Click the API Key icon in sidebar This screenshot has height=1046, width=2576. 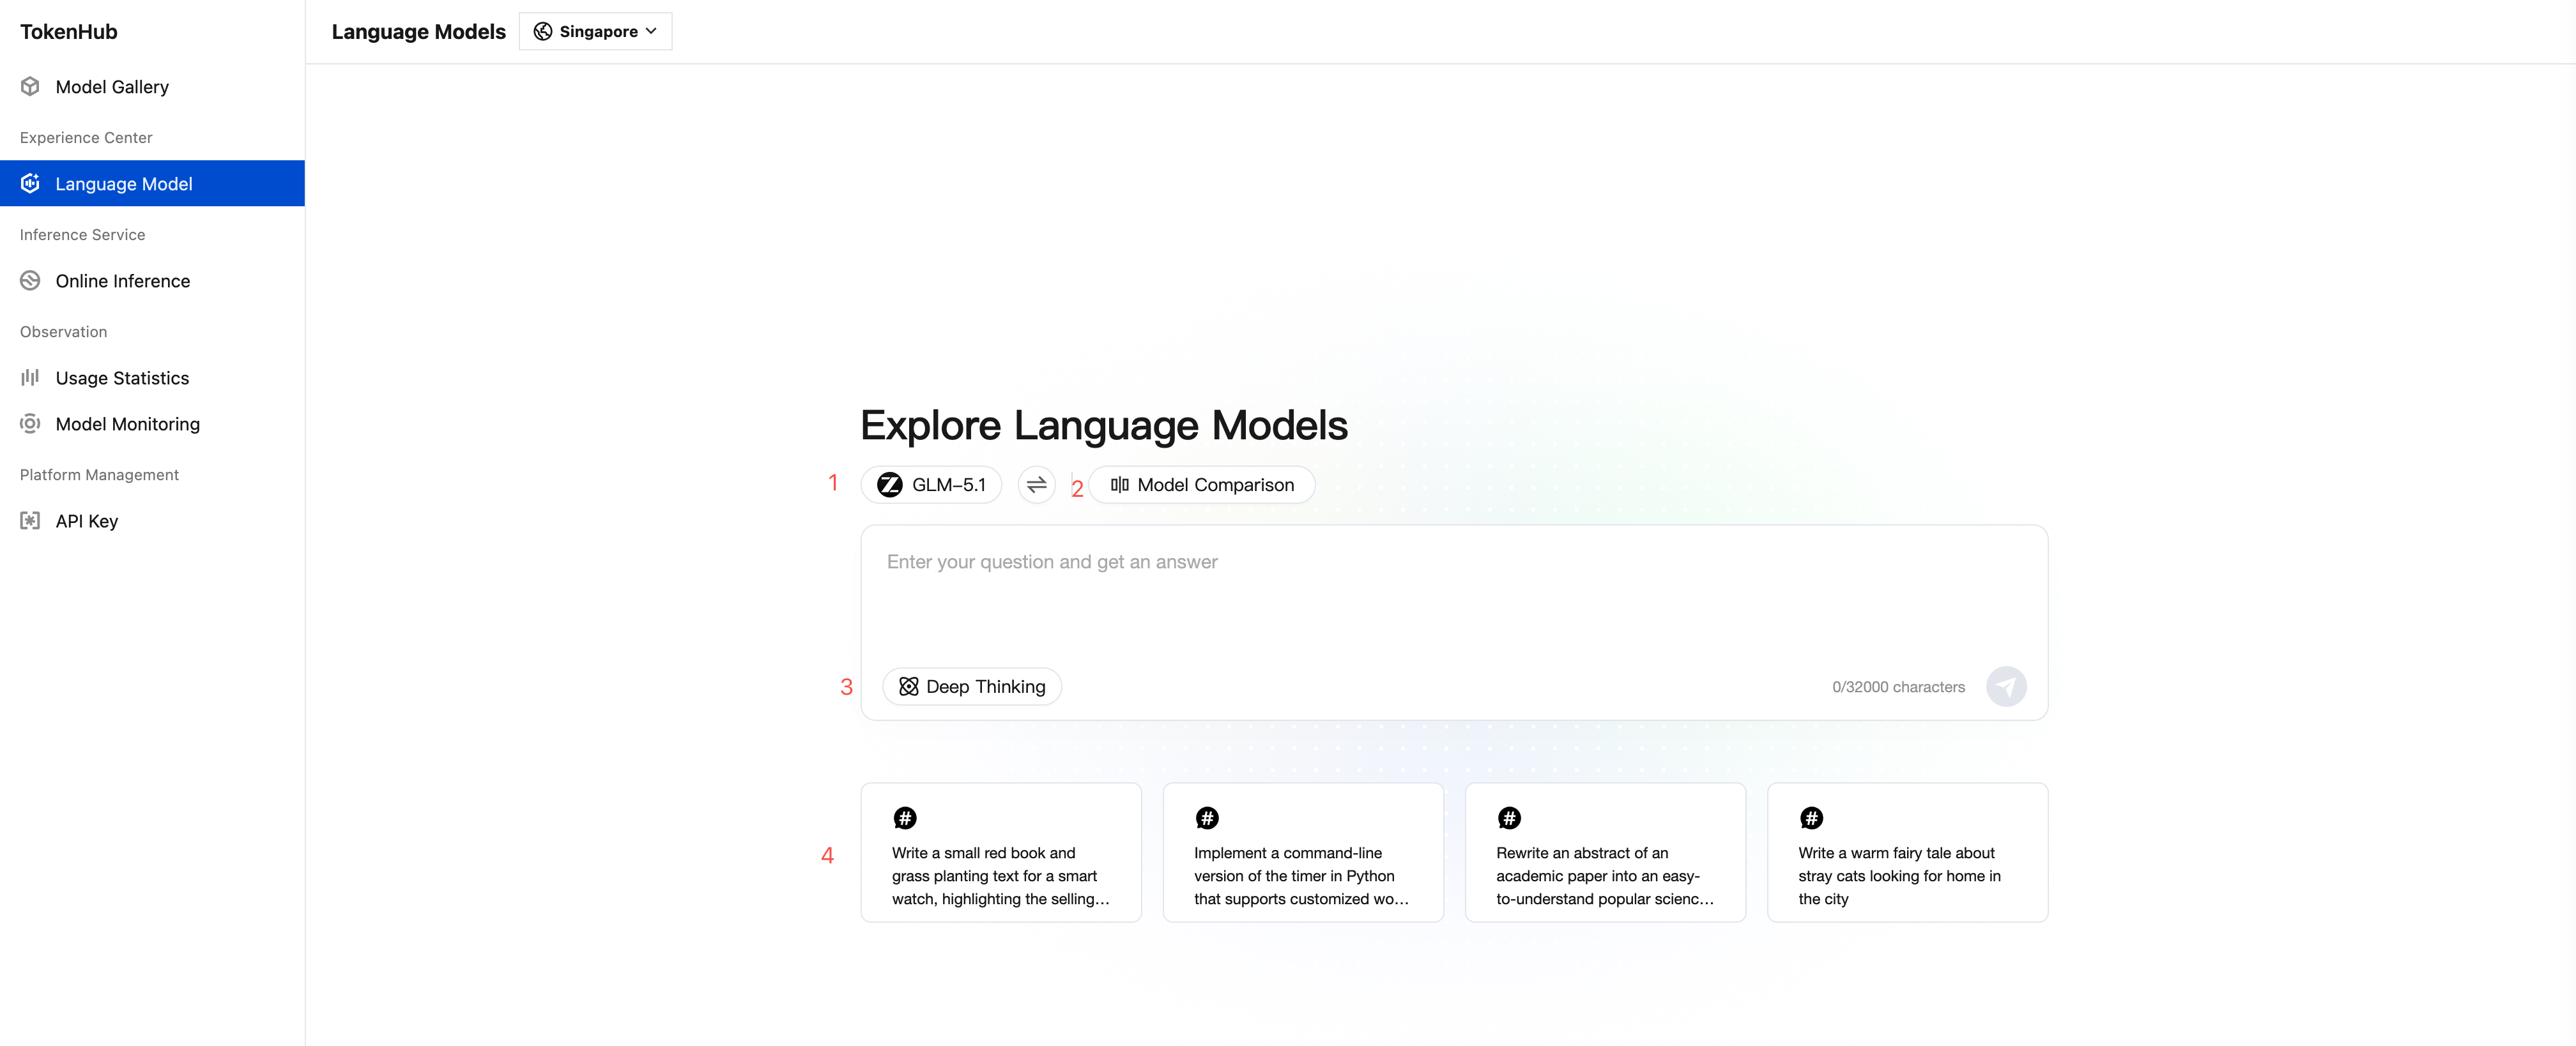[x=30, y=521]
